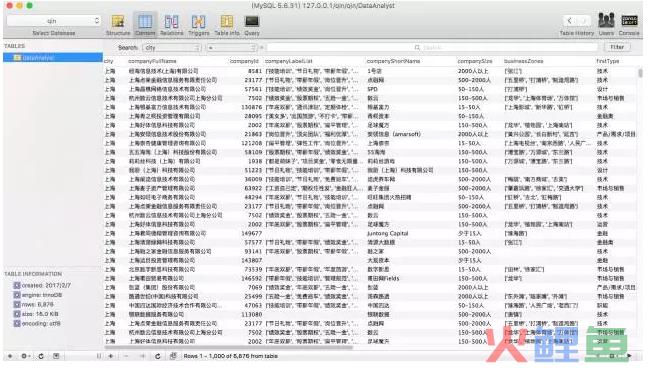Sort by the companyFullName column header
The height and width of the screenshot is (368, 653).
152,61
